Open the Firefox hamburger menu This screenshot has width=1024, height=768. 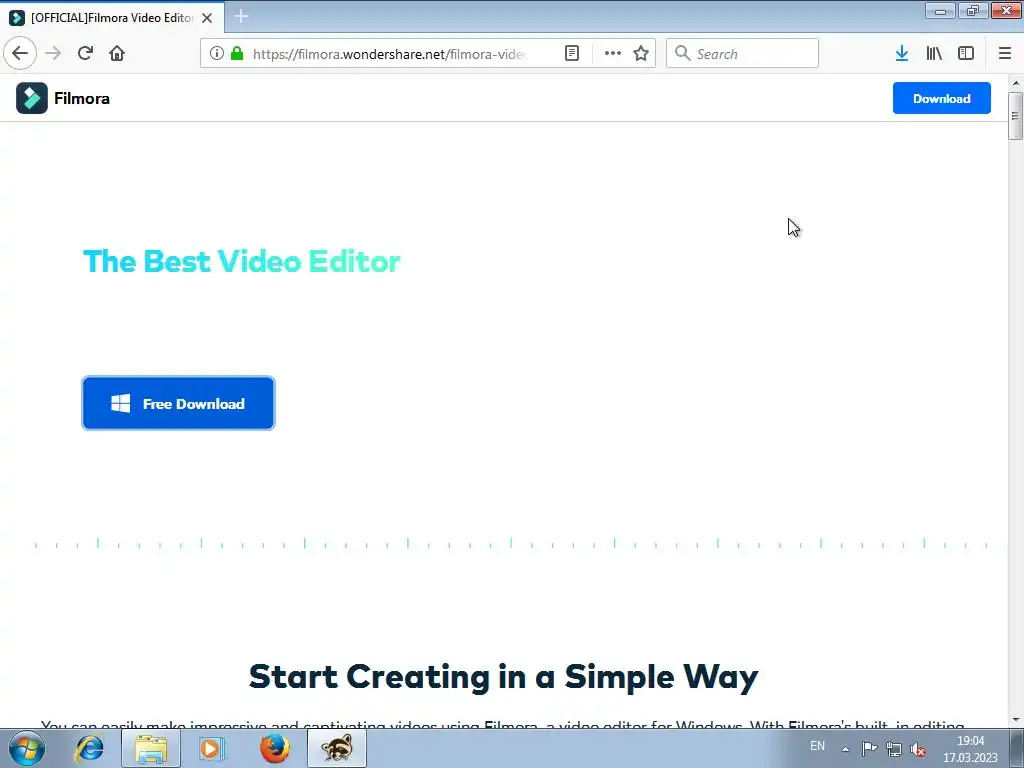pos(1005,54)
